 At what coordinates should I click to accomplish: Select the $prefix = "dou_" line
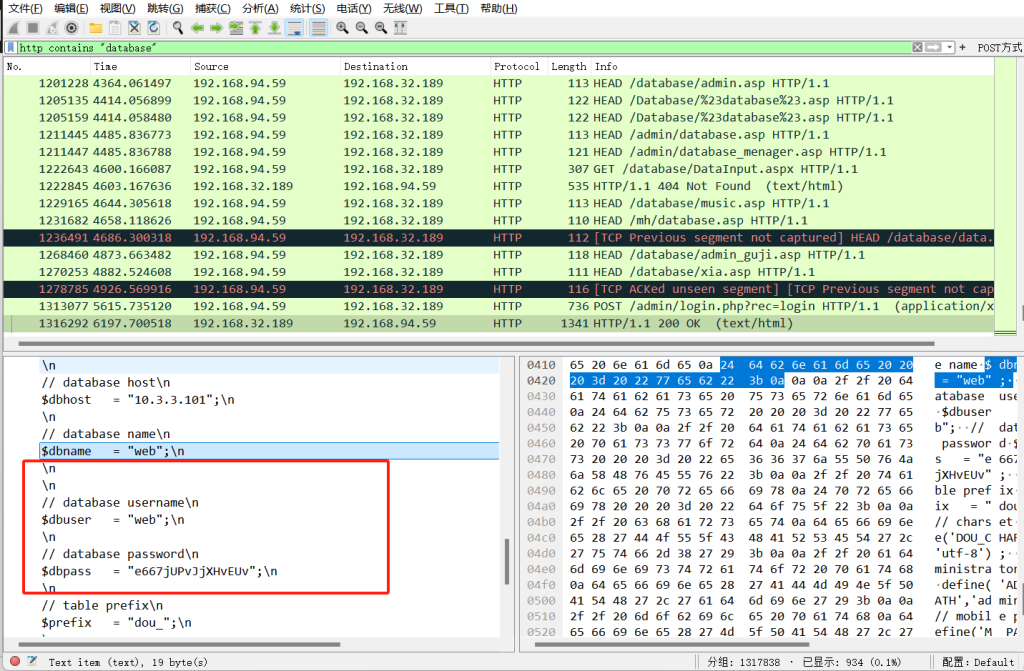pyautogui.click(x=269, y=622)
